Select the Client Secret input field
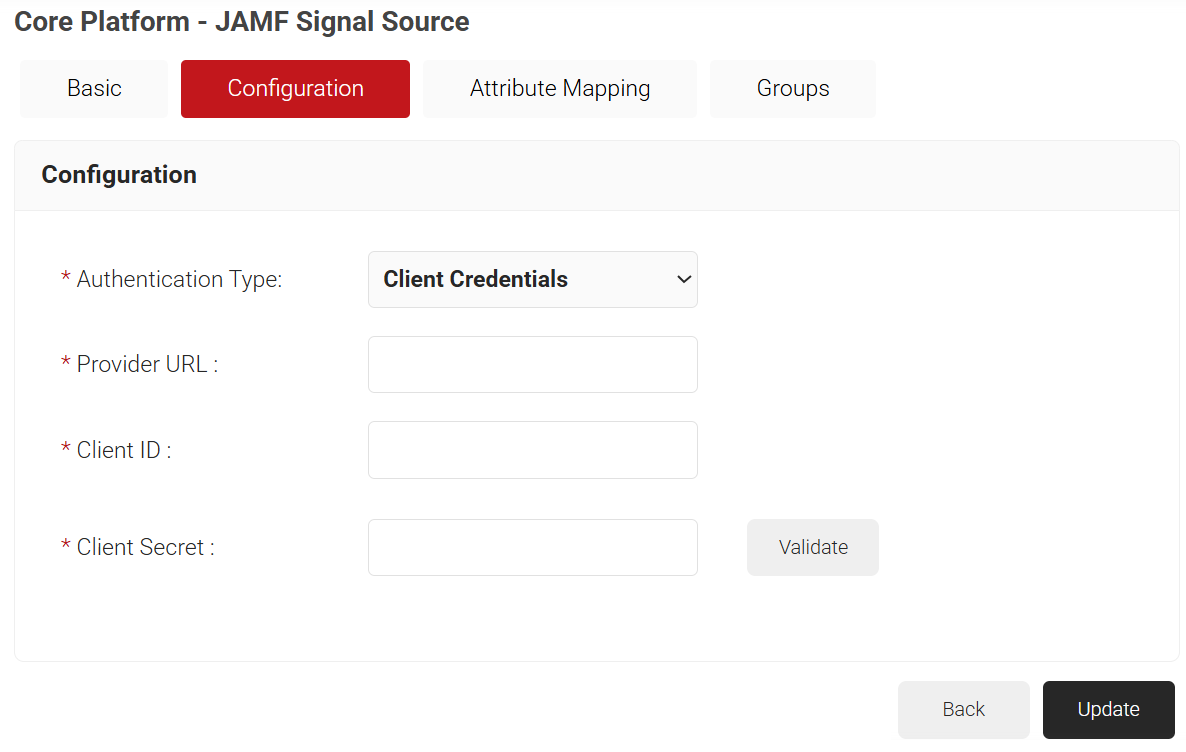 pyautogui.click(x=532, y=547)
